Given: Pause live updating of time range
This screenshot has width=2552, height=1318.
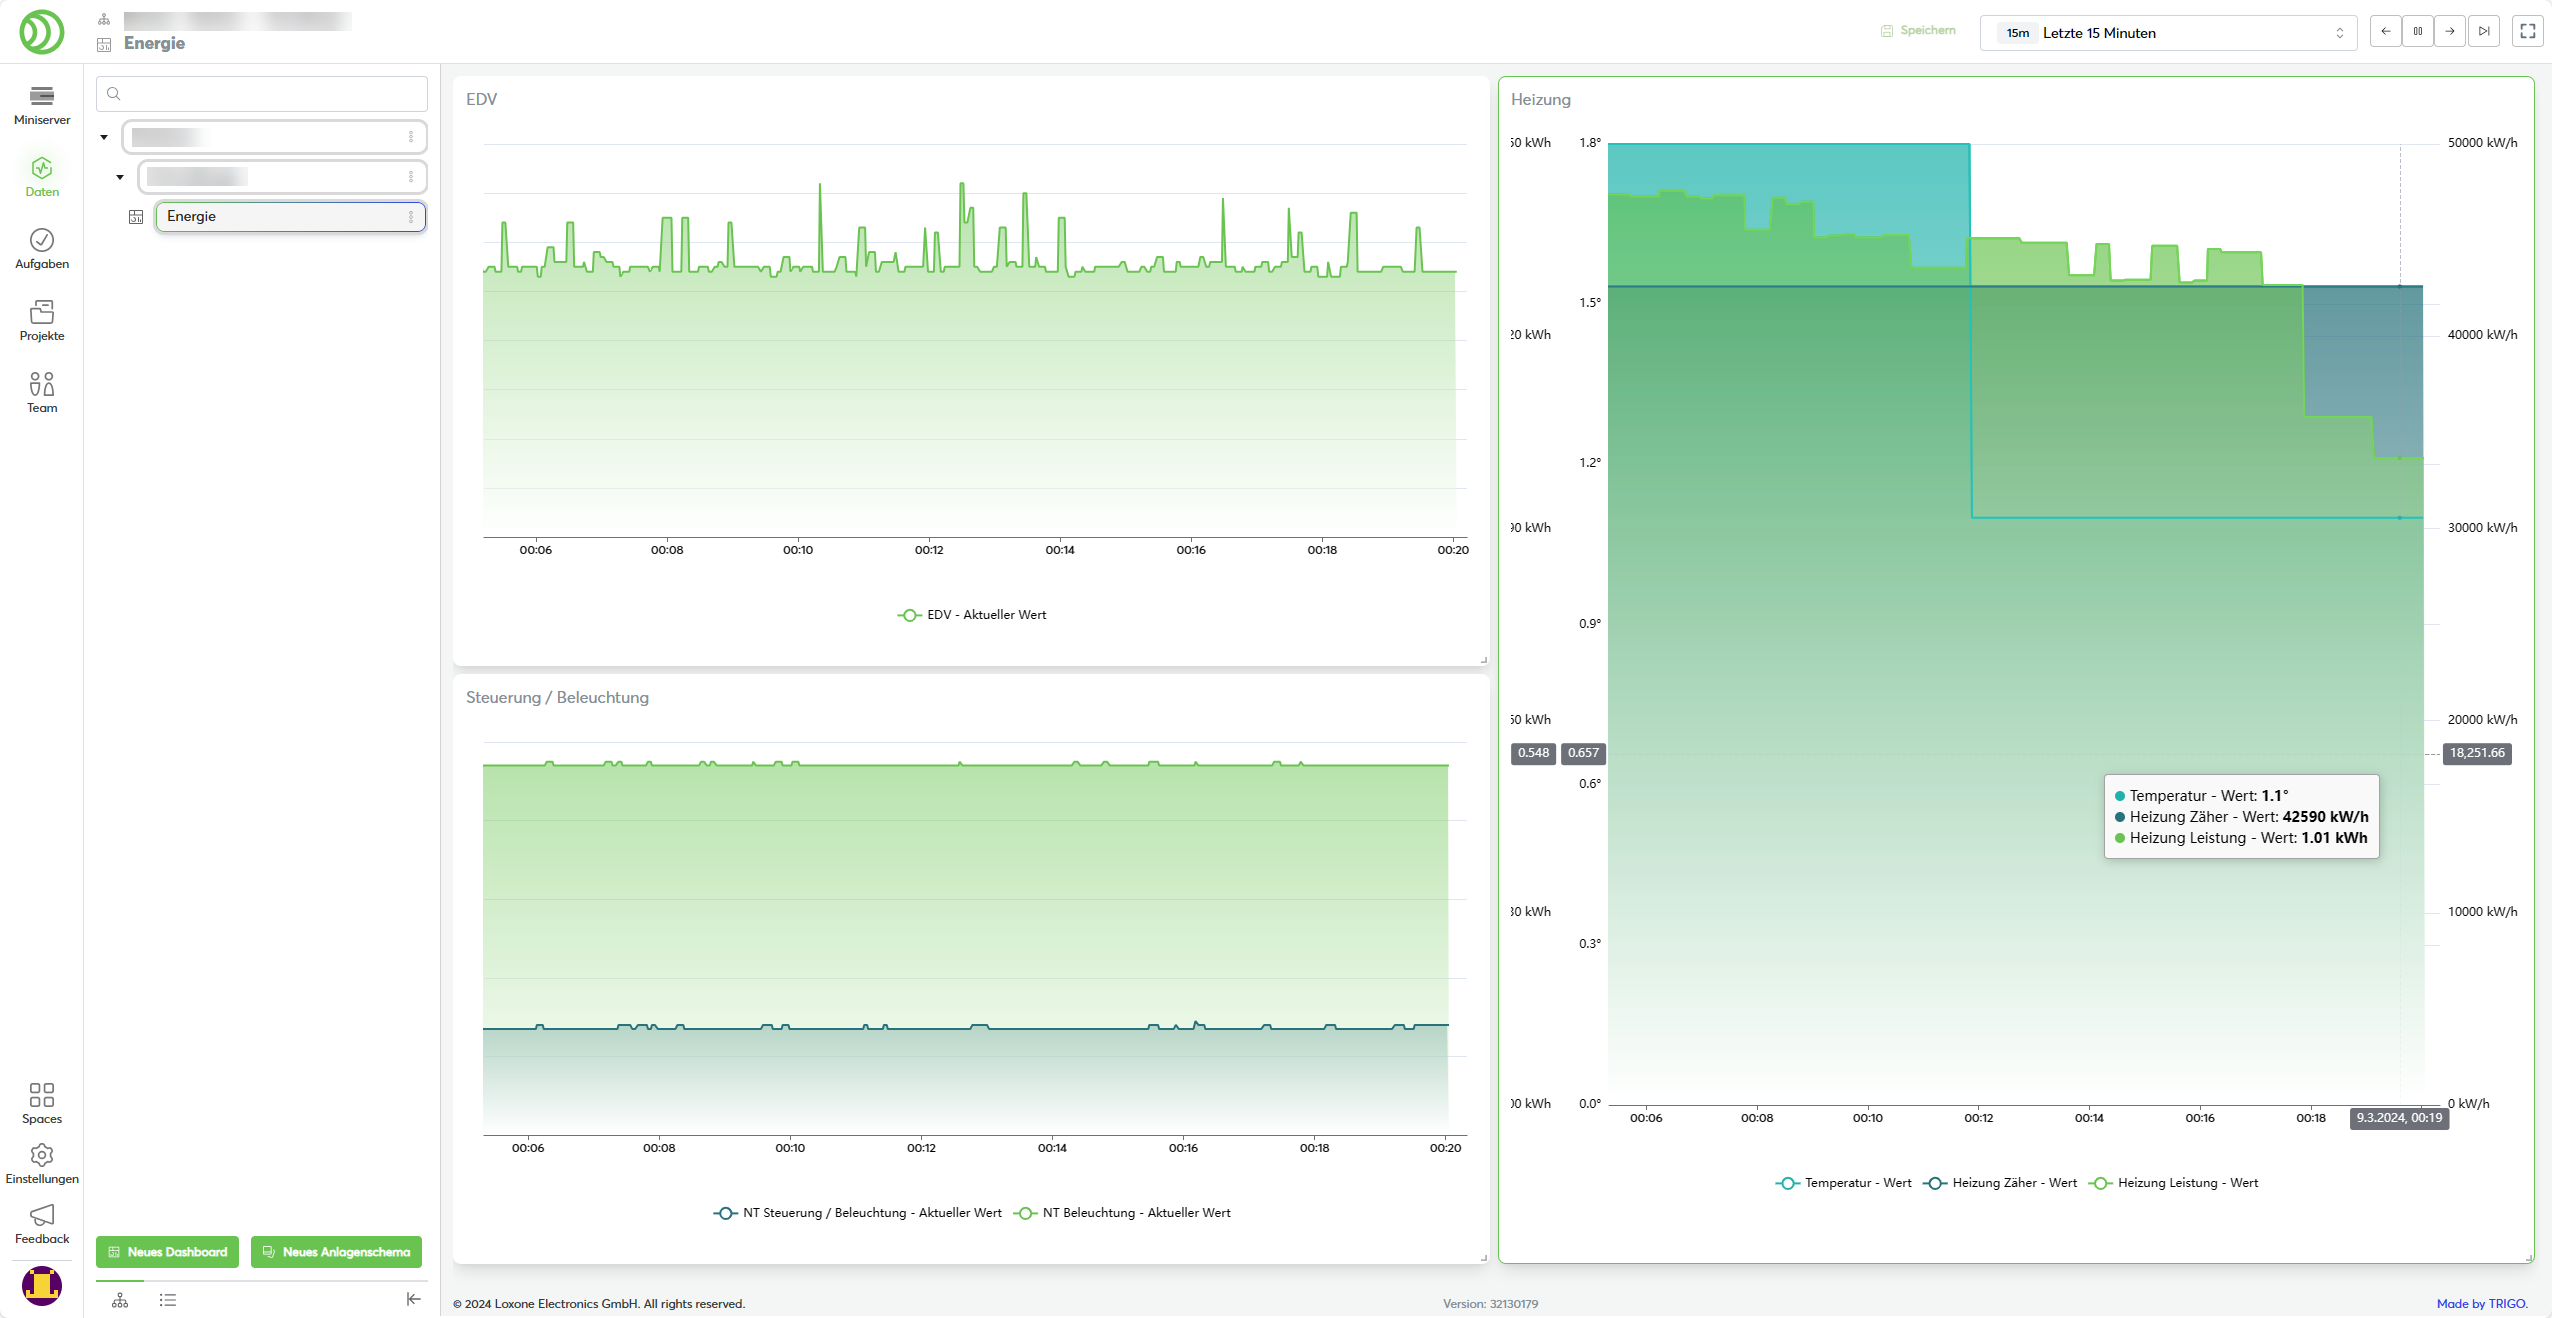Looking at the screenshot, I should (x=2417, y=32).
